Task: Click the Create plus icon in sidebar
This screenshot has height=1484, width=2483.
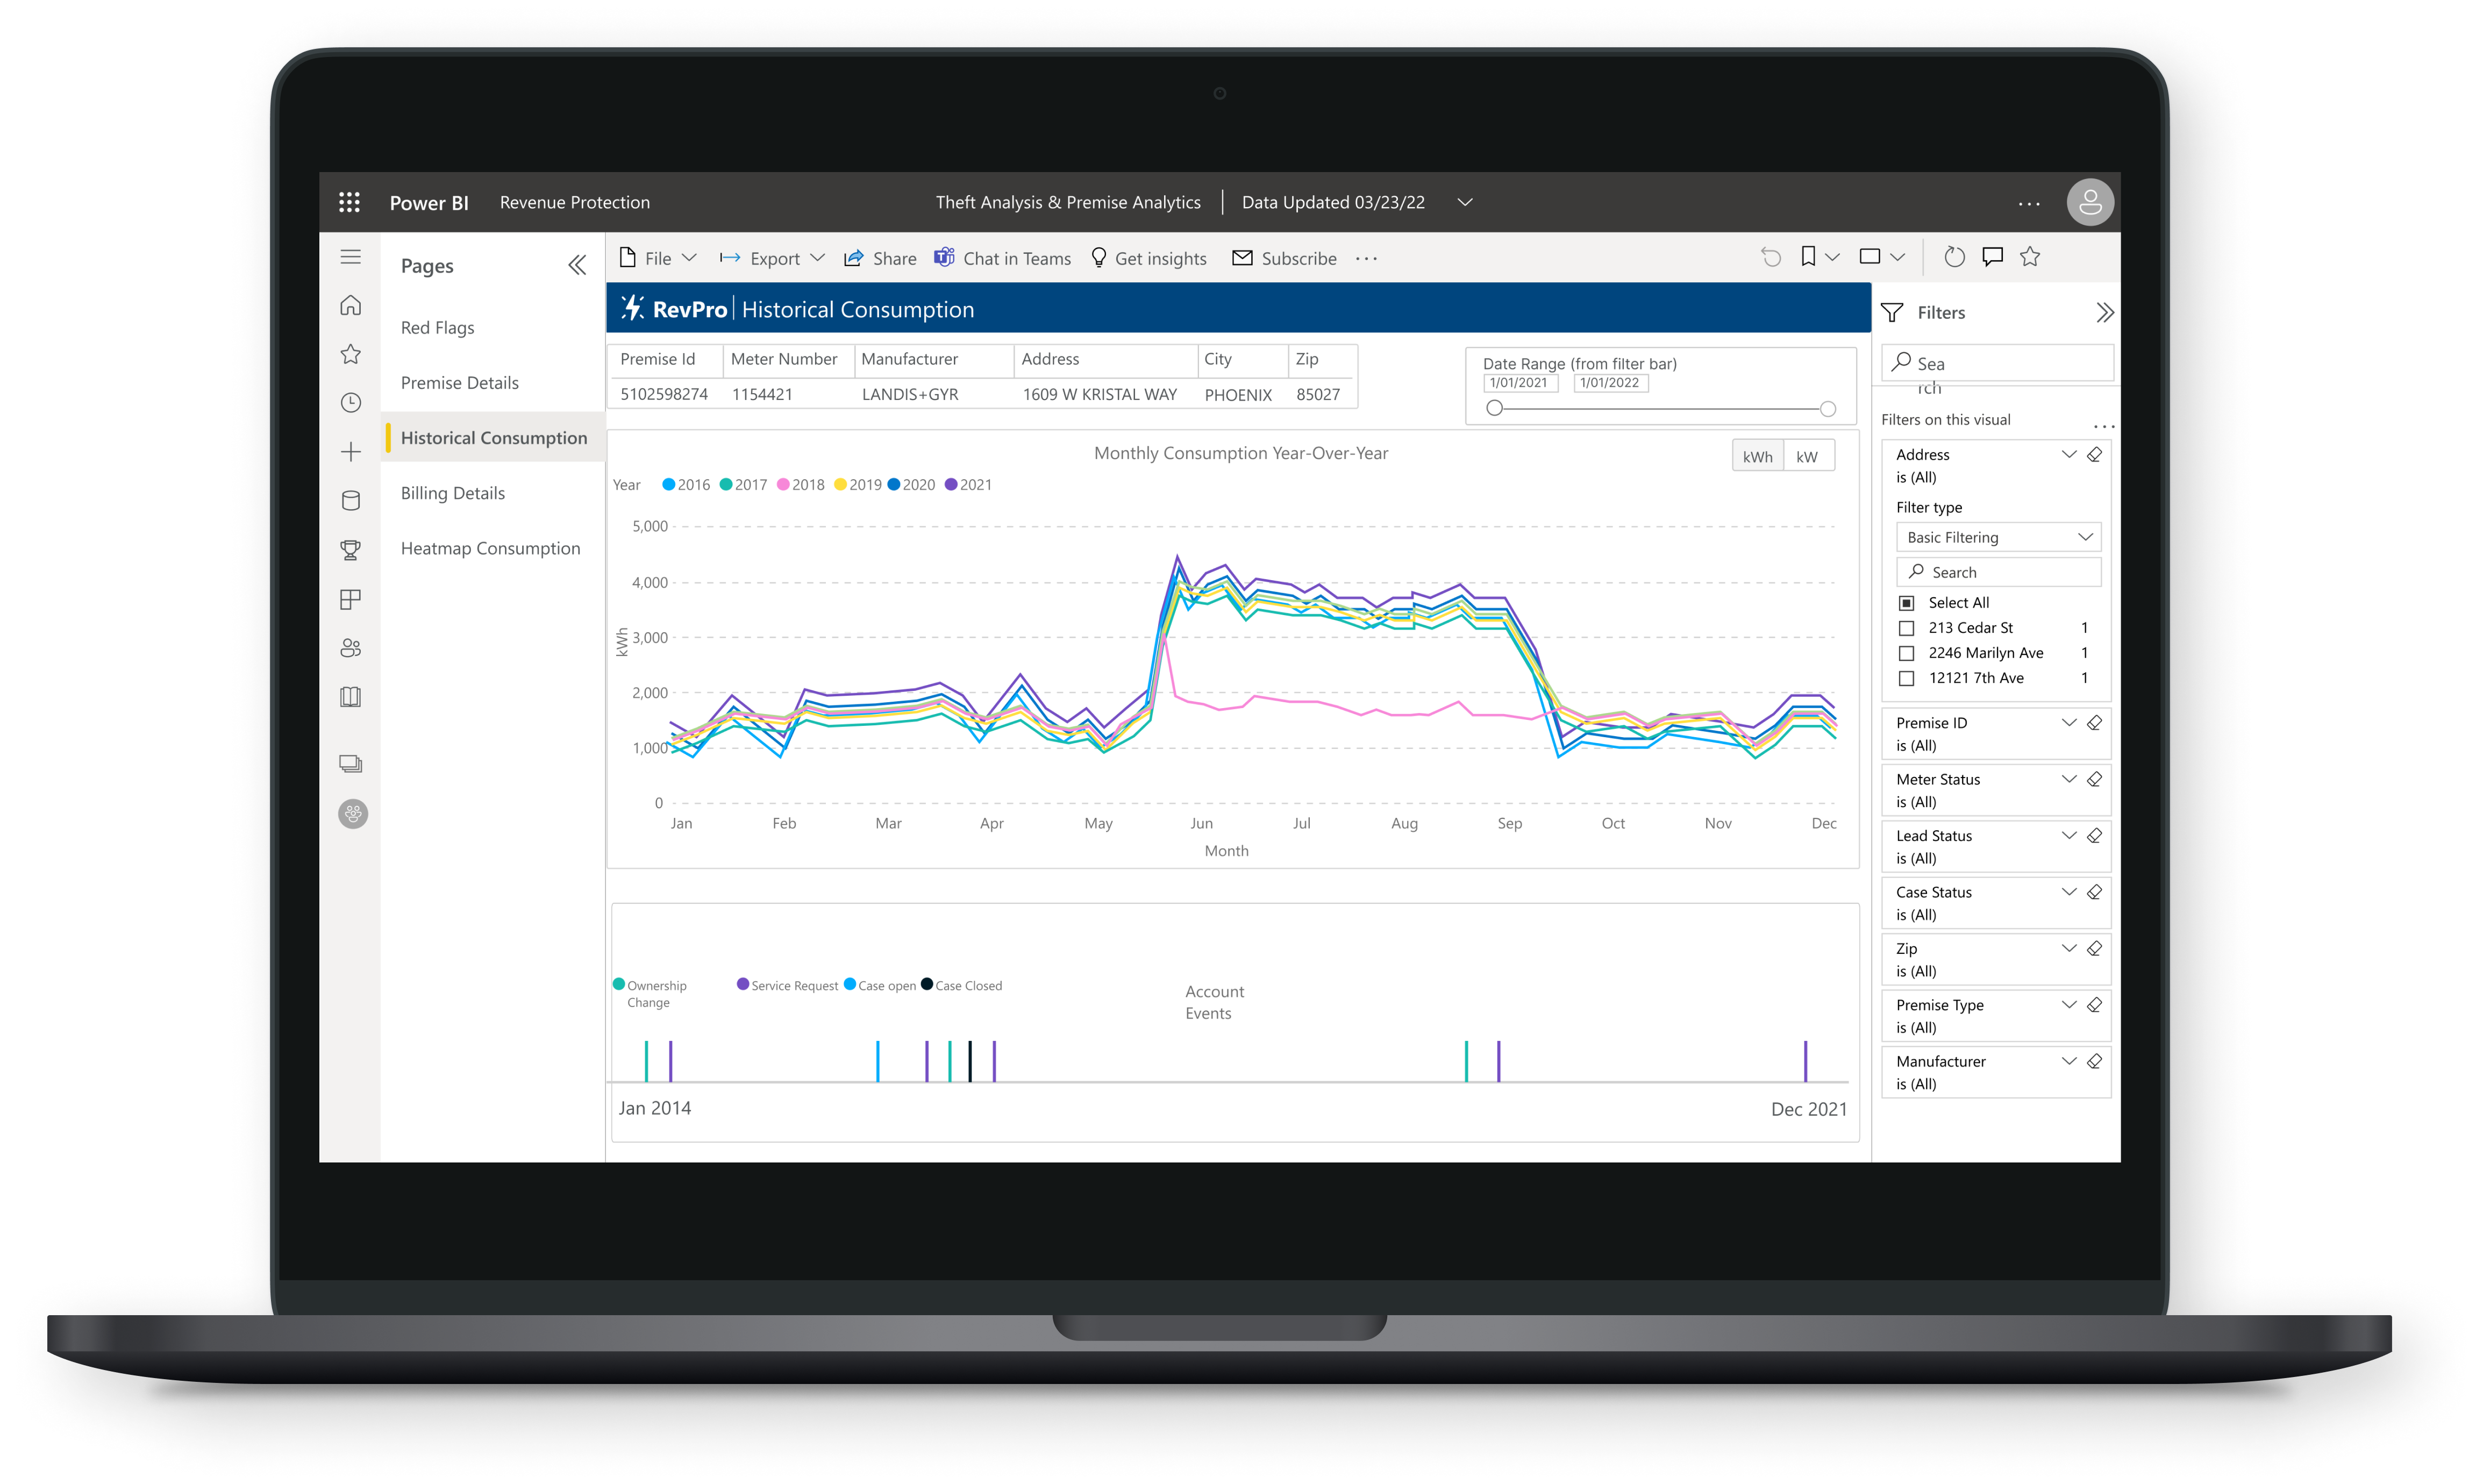Action: [351, 452]
